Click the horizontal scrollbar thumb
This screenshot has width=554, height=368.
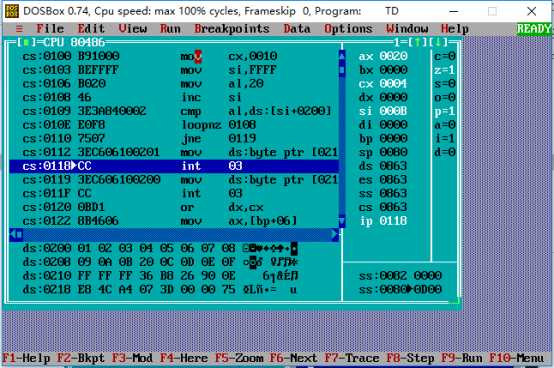point(19,234)
